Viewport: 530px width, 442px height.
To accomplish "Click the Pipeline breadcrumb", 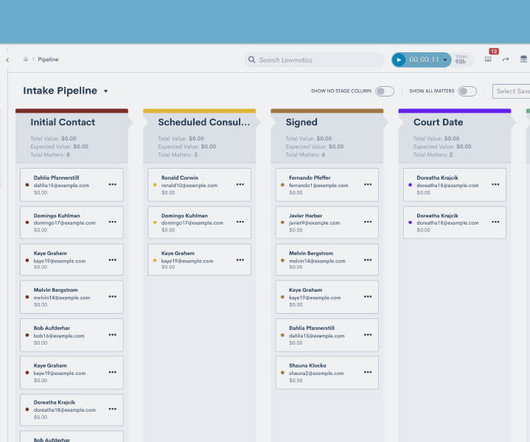I will pos(48,59).
